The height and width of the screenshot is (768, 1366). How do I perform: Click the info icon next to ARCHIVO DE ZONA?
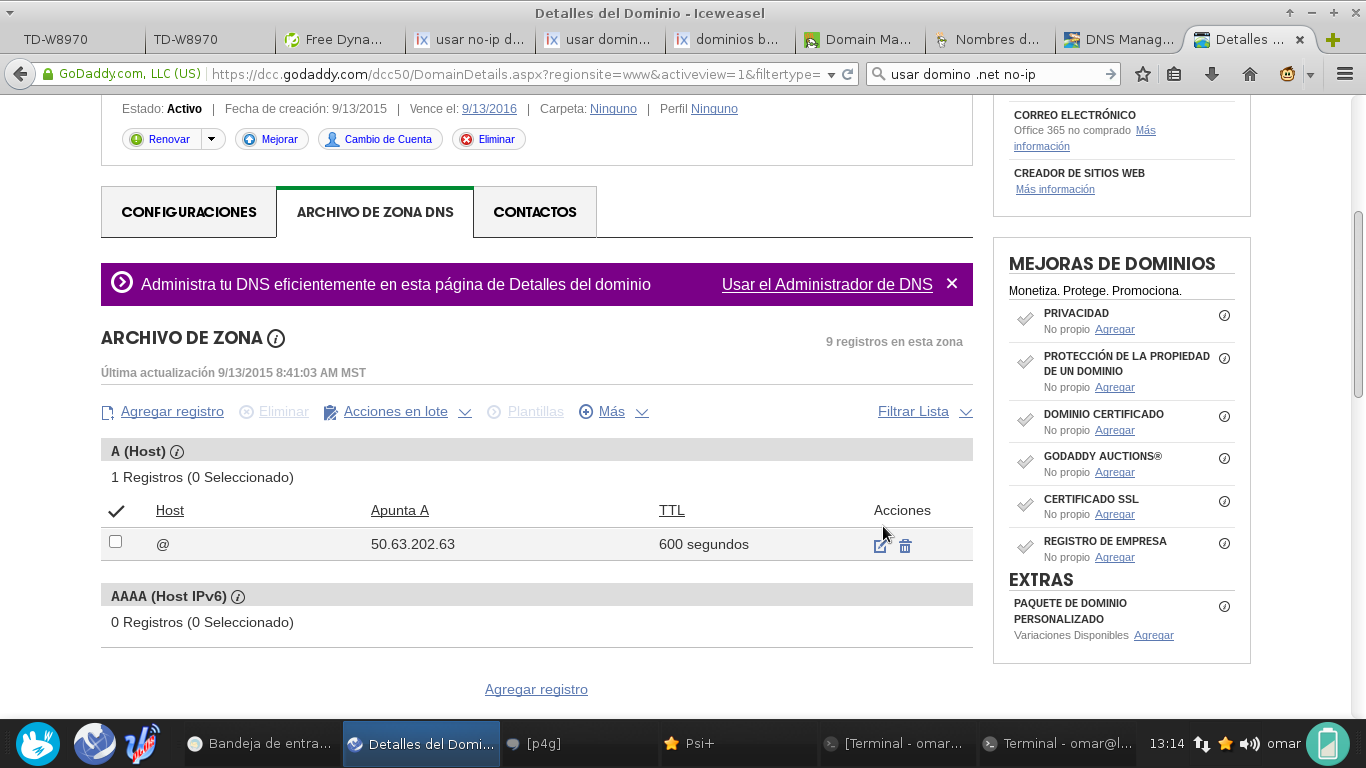point(276,339)
